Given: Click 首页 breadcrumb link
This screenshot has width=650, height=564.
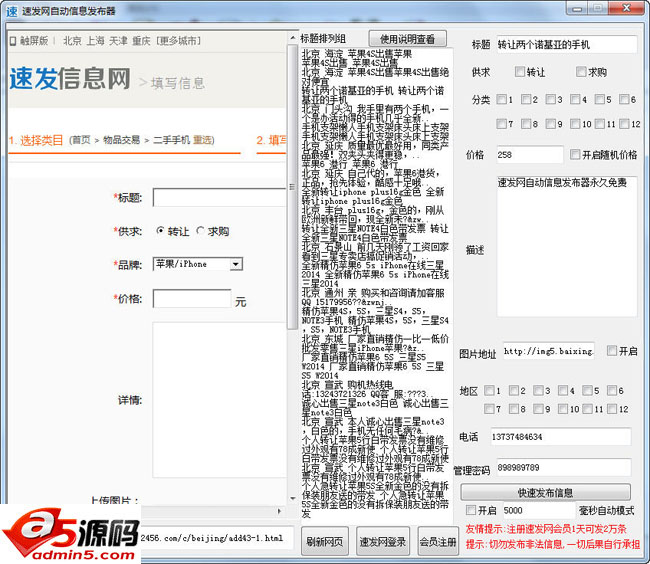Looking at the screenshot, I should (x=81, y=140).
